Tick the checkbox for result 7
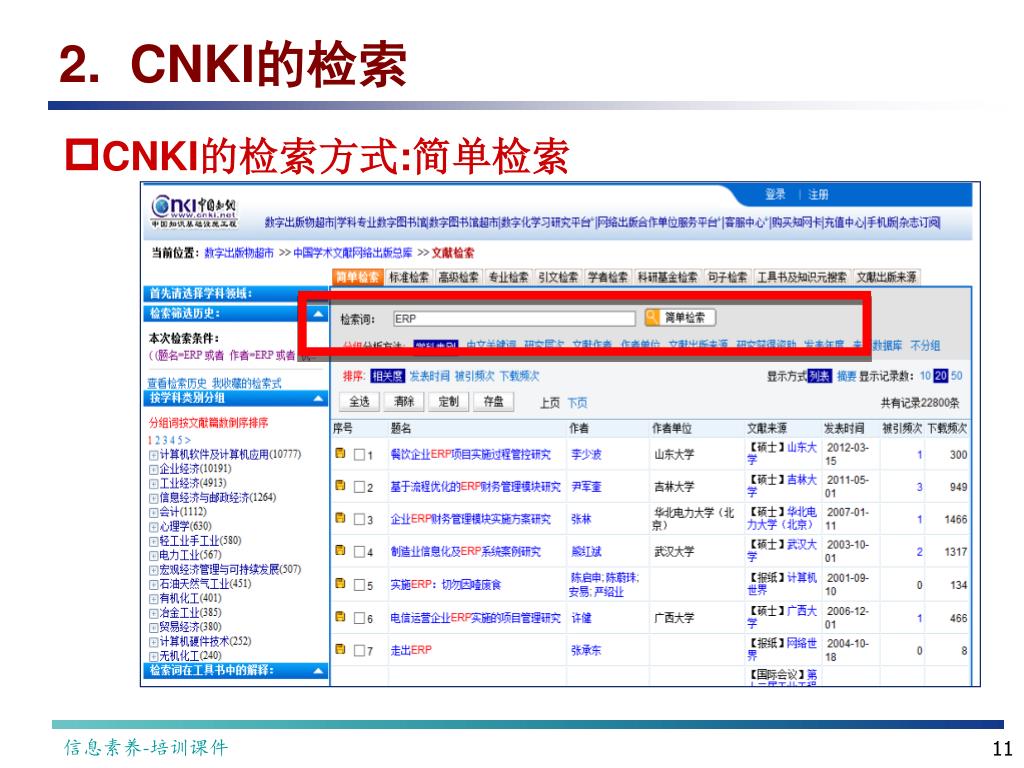This screenshot has width=1024, height=768. [359, 650]
